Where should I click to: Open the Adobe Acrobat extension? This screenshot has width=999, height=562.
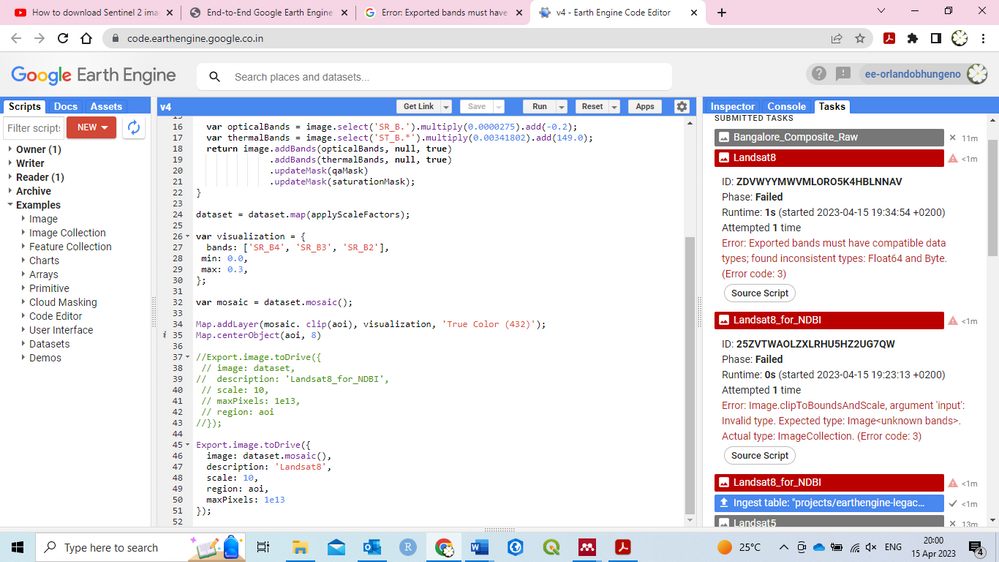(x=889, y=38)
